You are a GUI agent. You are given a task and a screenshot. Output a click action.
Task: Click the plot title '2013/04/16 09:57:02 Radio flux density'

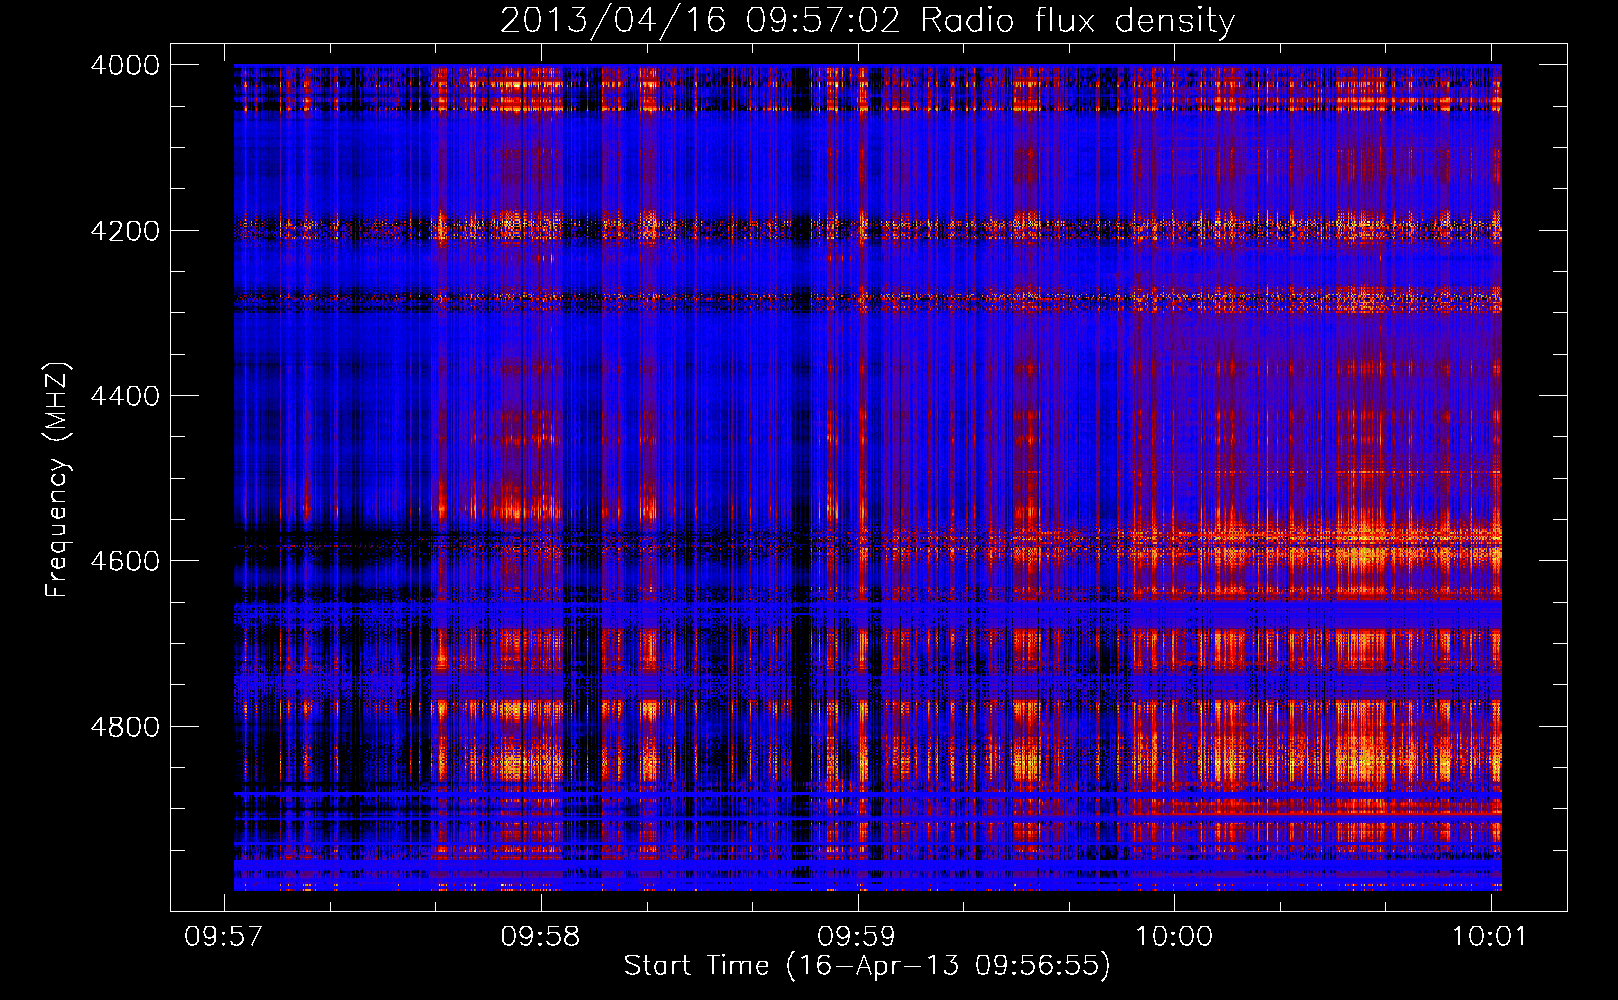click(867, 21)
